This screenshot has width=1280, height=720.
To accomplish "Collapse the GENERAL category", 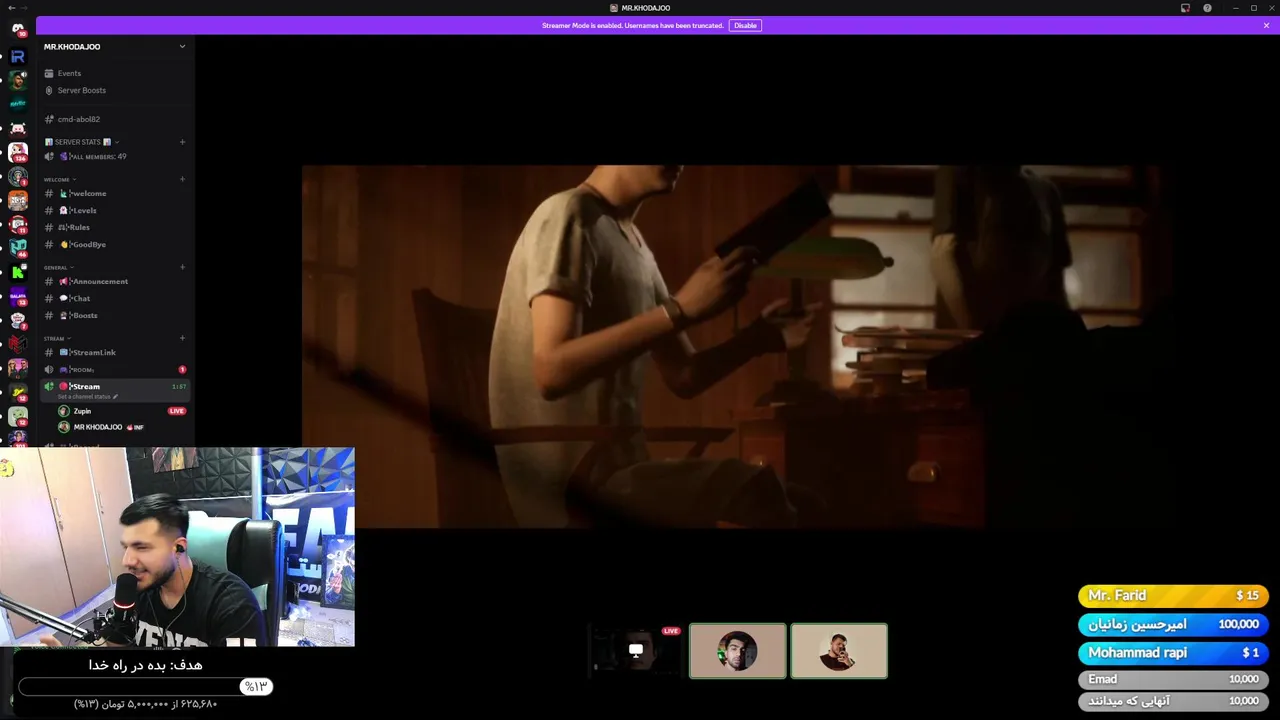I will pos(58,267).
